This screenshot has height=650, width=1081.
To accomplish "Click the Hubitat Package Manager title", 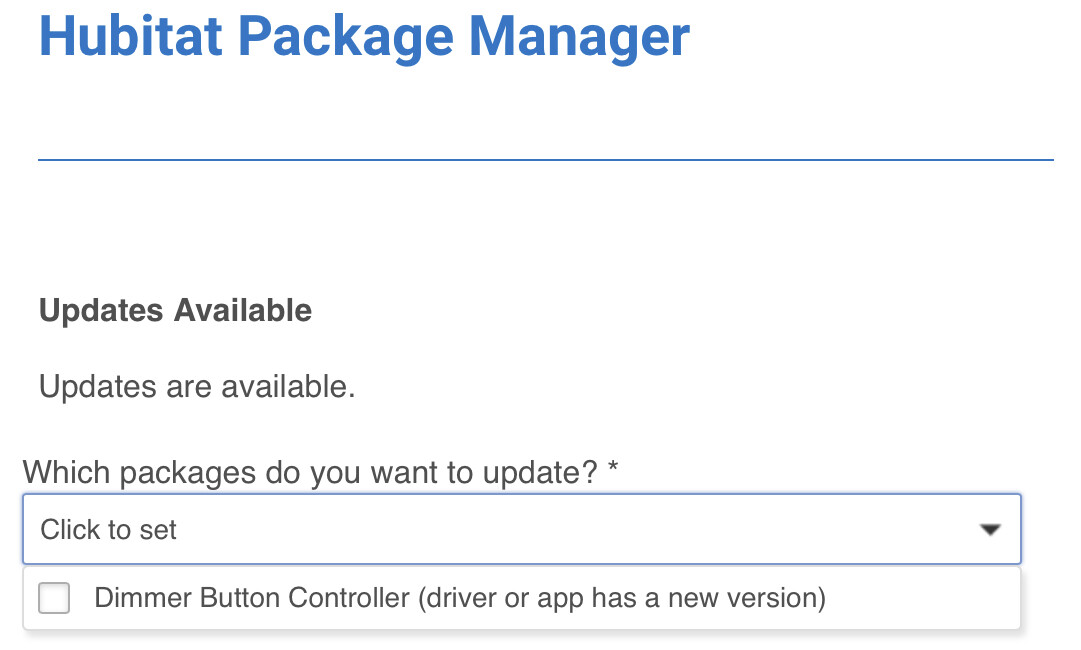I will coord(364,36).
